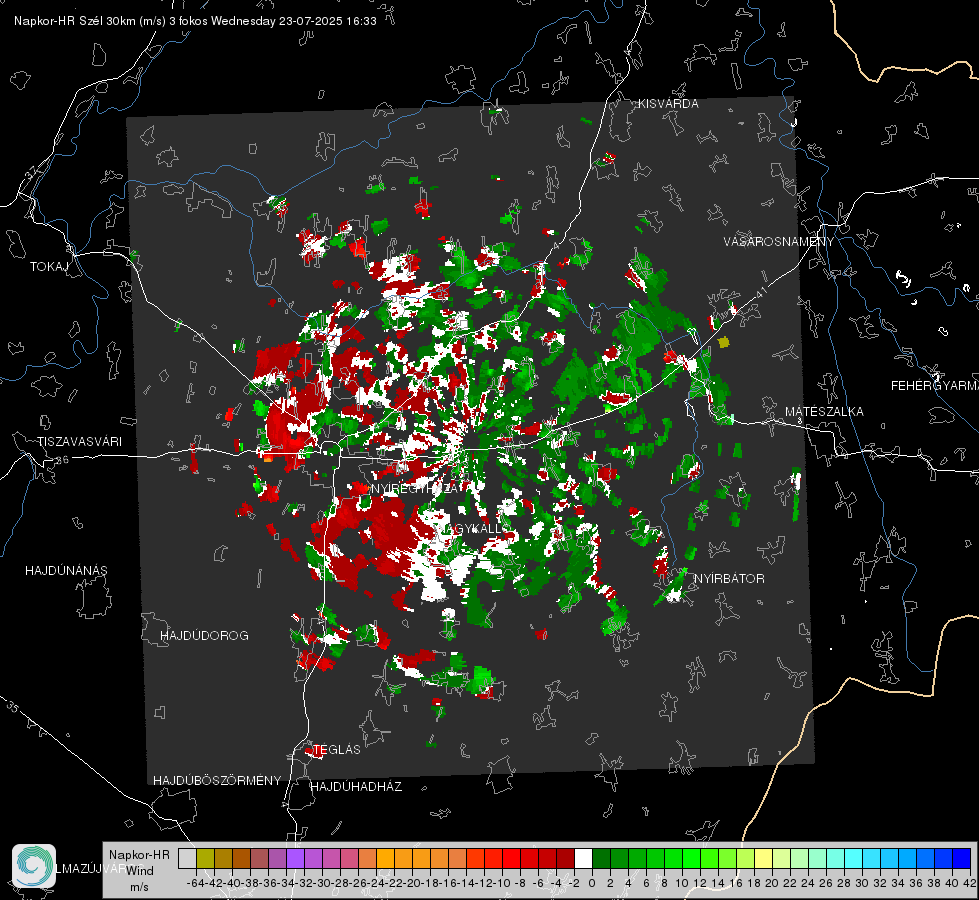The height and width of the screenshot is (900, 979).
Task: Choose the violet swatch between -34 and -32
Action: 295,858
